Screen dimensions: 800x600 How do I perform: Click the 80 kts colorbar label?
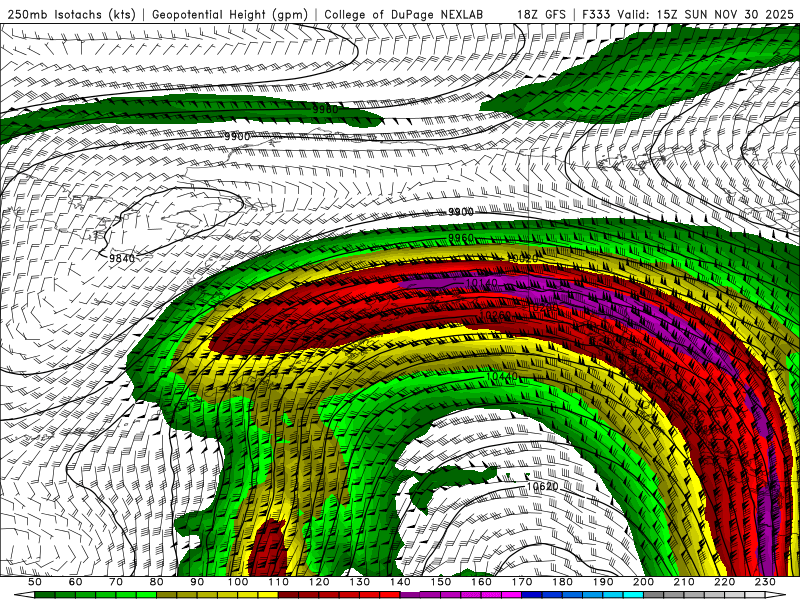coord(156,582)
